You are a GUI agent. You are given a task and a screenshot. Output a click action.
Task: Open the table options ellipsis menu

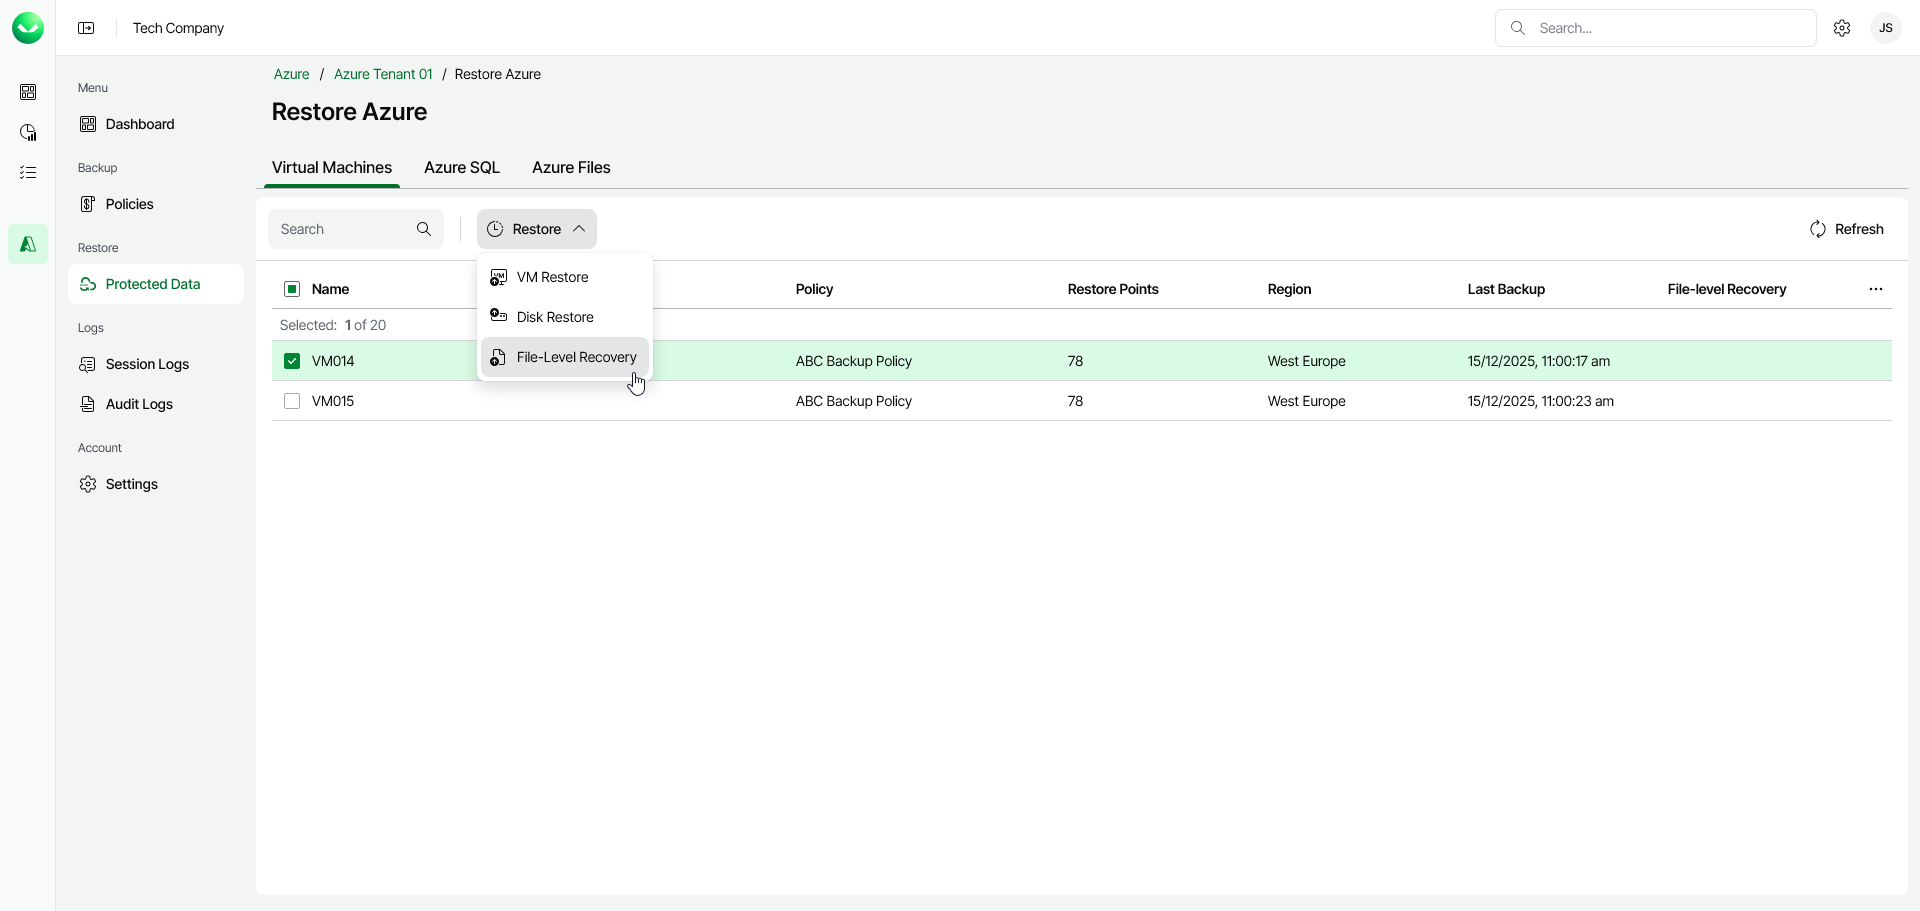coord(1876,289)
